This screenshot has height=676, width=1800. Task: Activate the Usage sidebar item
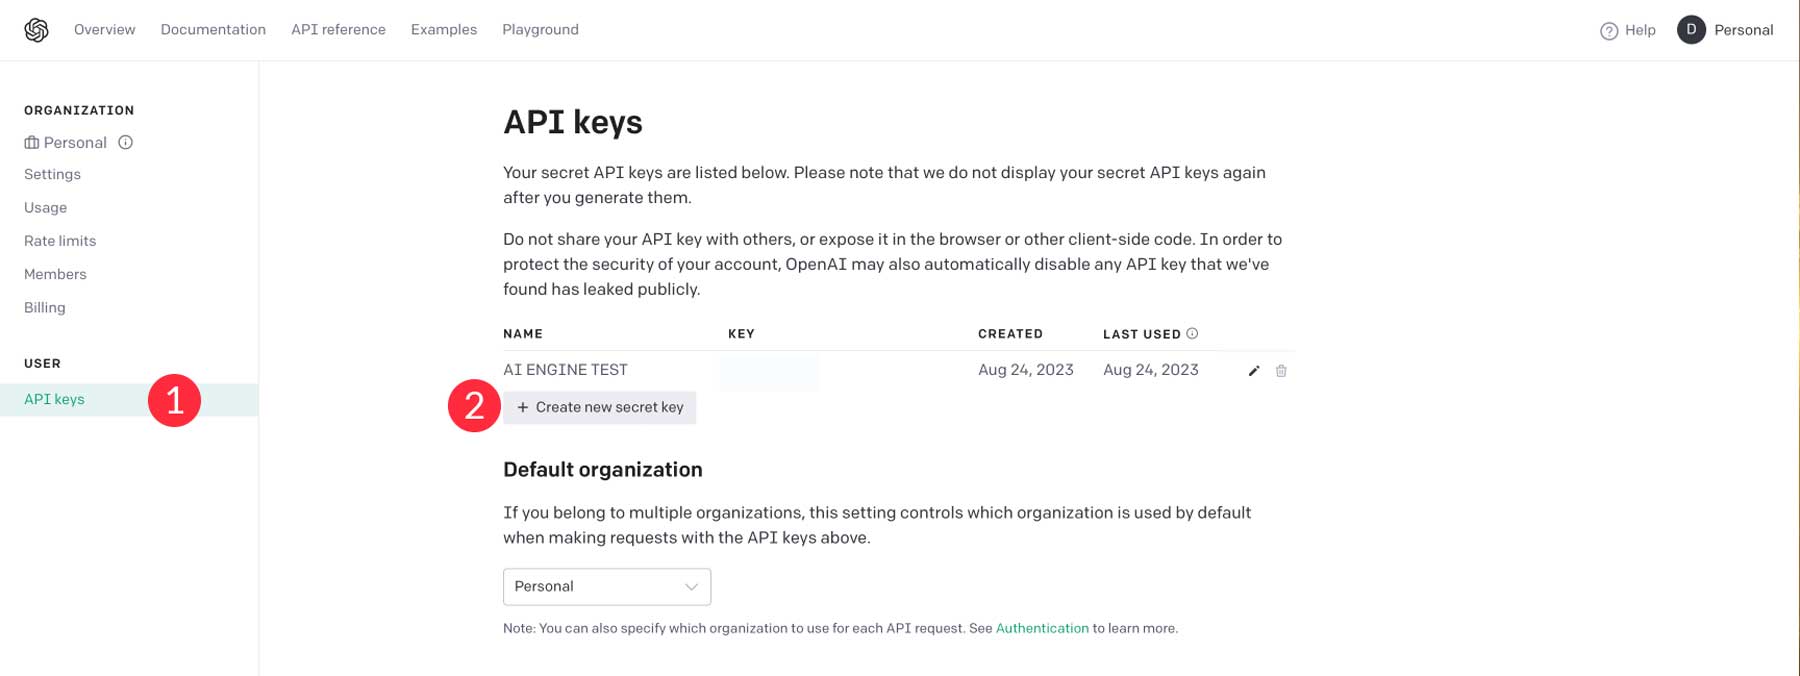(45, 207)
